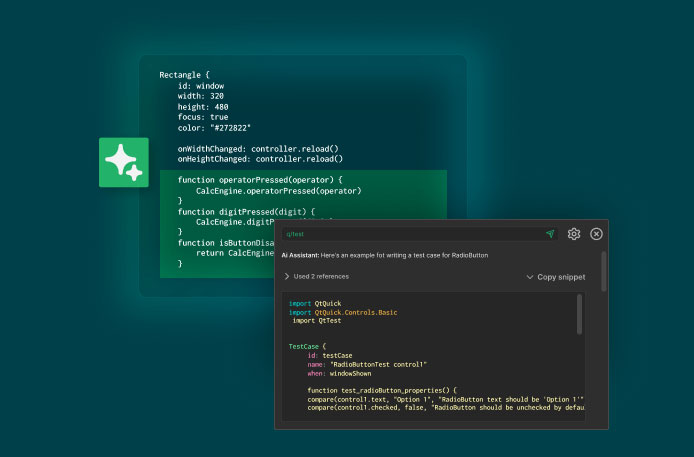Click the 'height: 480' line
The width and height of the screenshot is (694, 457).
pos(203,107)
